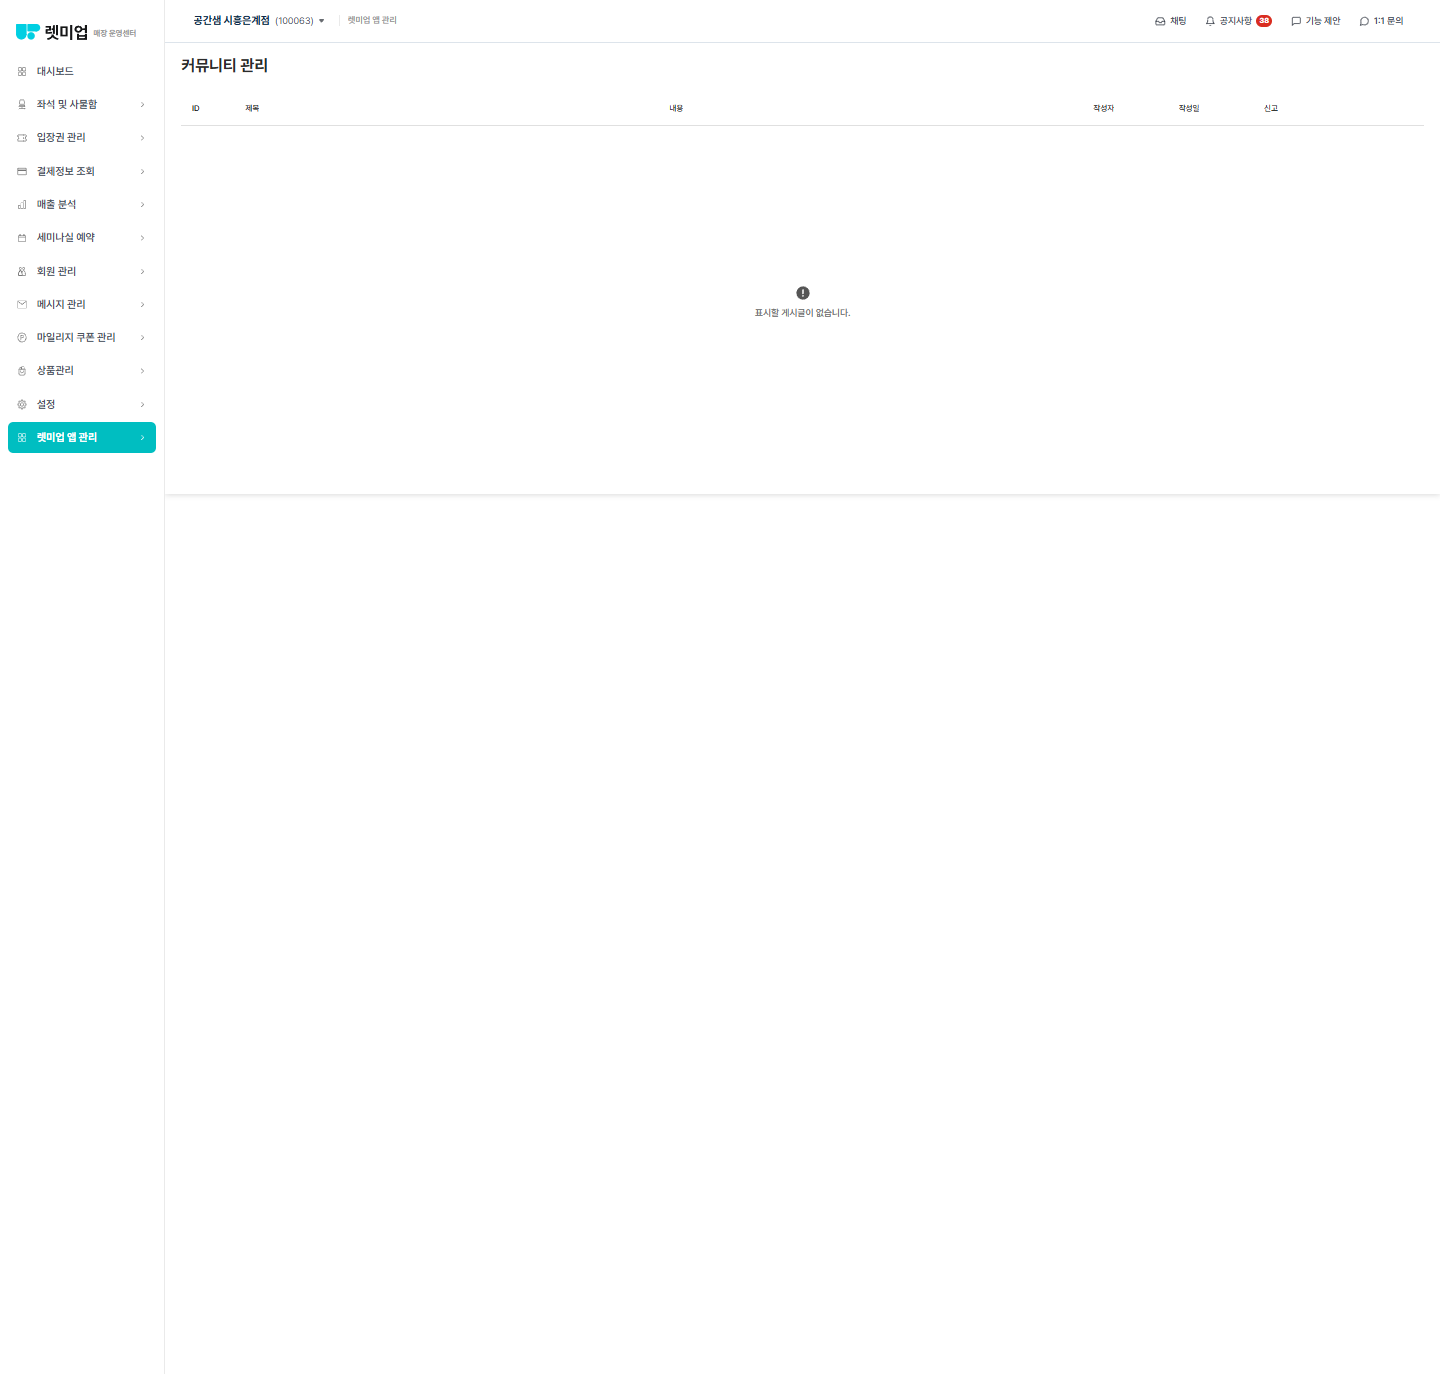Open 공지사항 via the bell icon

pos(1210,21)
